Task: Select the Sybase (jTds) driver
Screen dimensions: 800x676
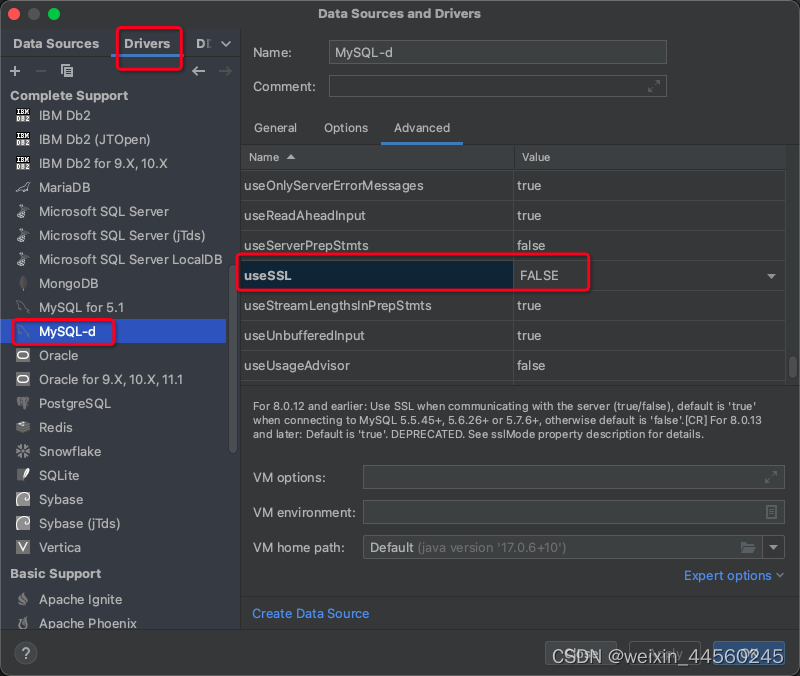Action: coord(80,523)
